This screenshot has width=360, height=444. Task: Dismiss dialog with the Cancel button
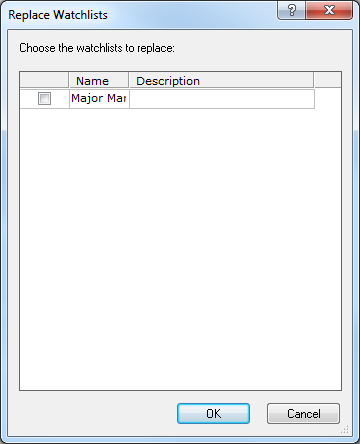coord(303,414)
